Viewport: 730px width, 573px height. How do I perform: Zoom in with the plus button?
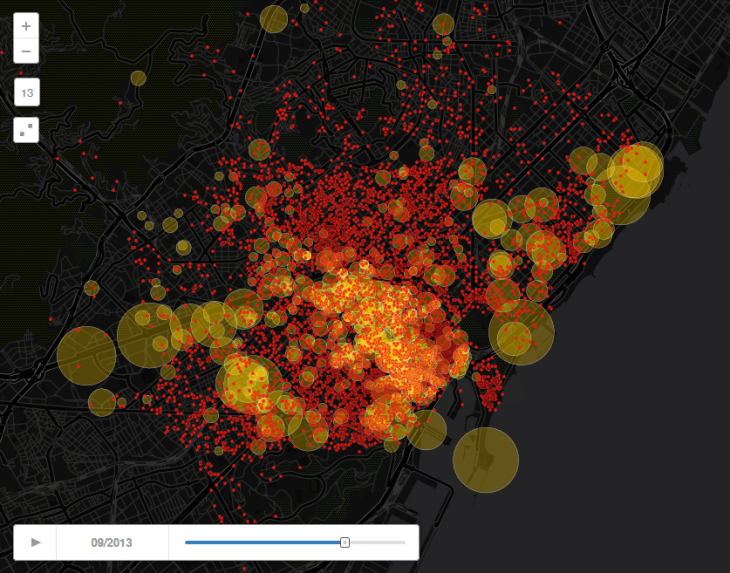[x=26, y=27]
